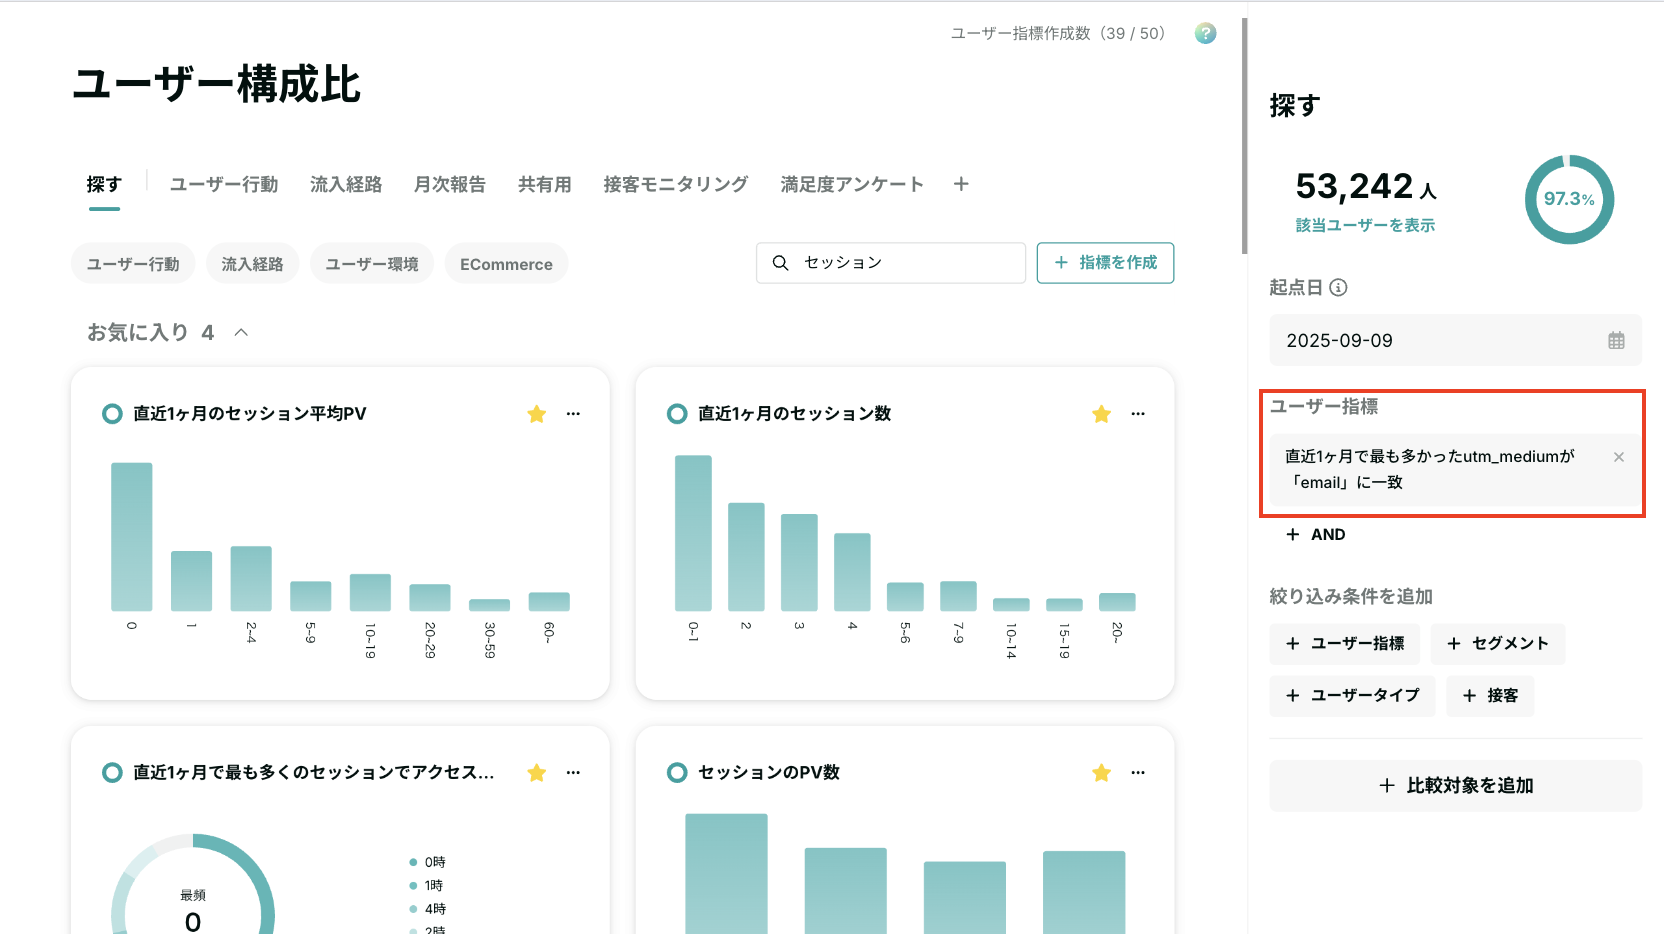Click the ユーザー指標作成数 (39 / 50) text
This screenshot has width=1664, height=934.
[1058, 33]
